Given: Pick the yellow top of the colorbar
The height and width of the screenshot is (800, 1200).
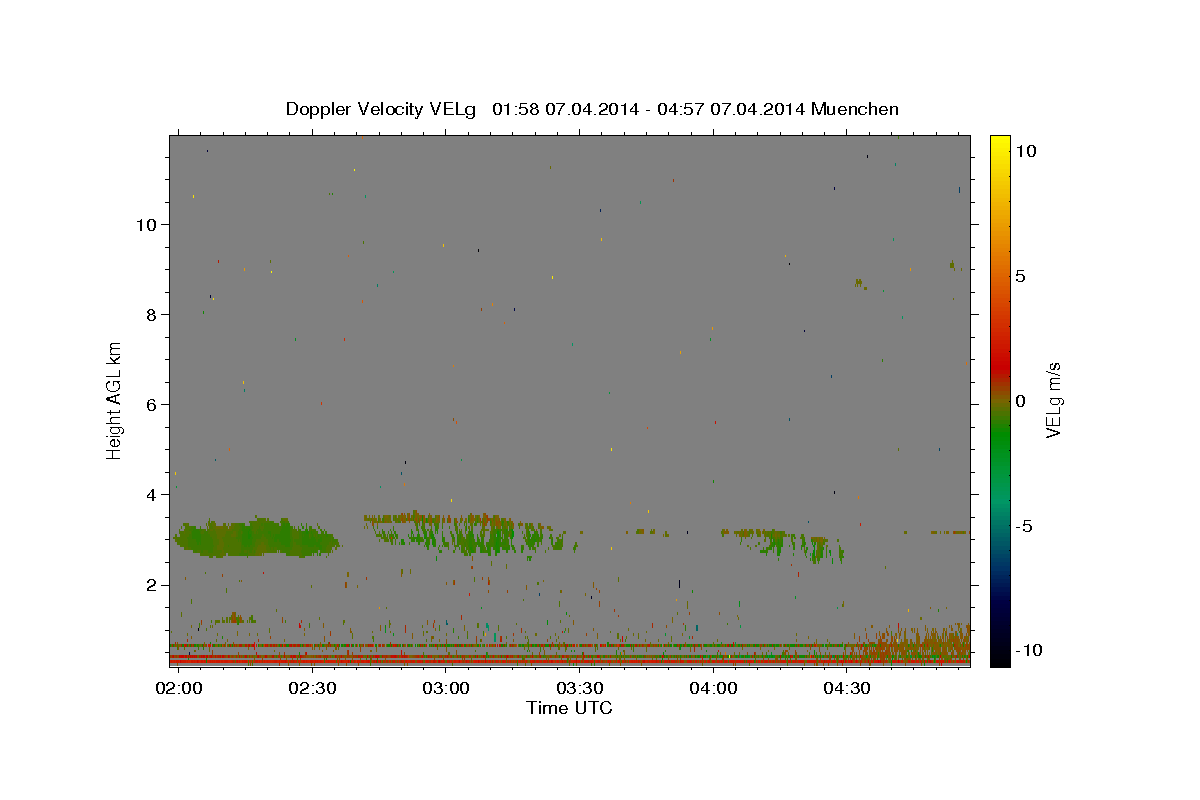Looking at the screenshot, I should coord(999,145).
